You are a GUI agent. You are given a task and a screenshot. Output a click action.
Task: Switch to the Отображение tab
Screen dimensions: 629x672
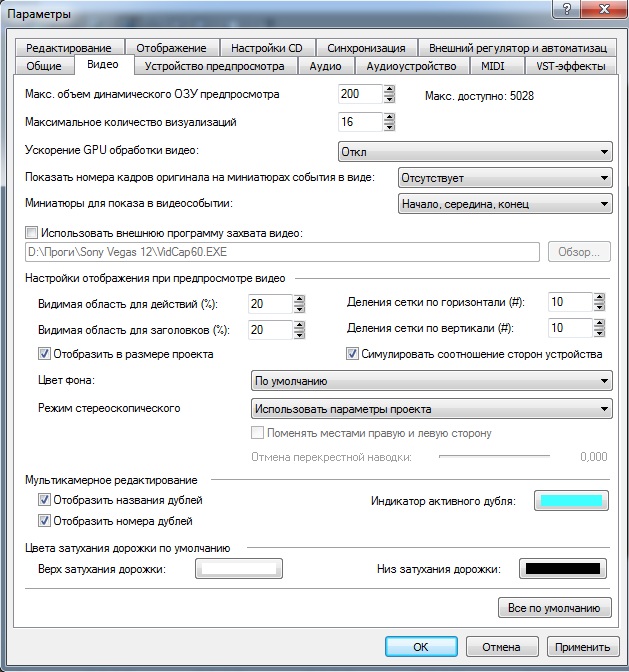pyautogui.click(x=171, y=48)
